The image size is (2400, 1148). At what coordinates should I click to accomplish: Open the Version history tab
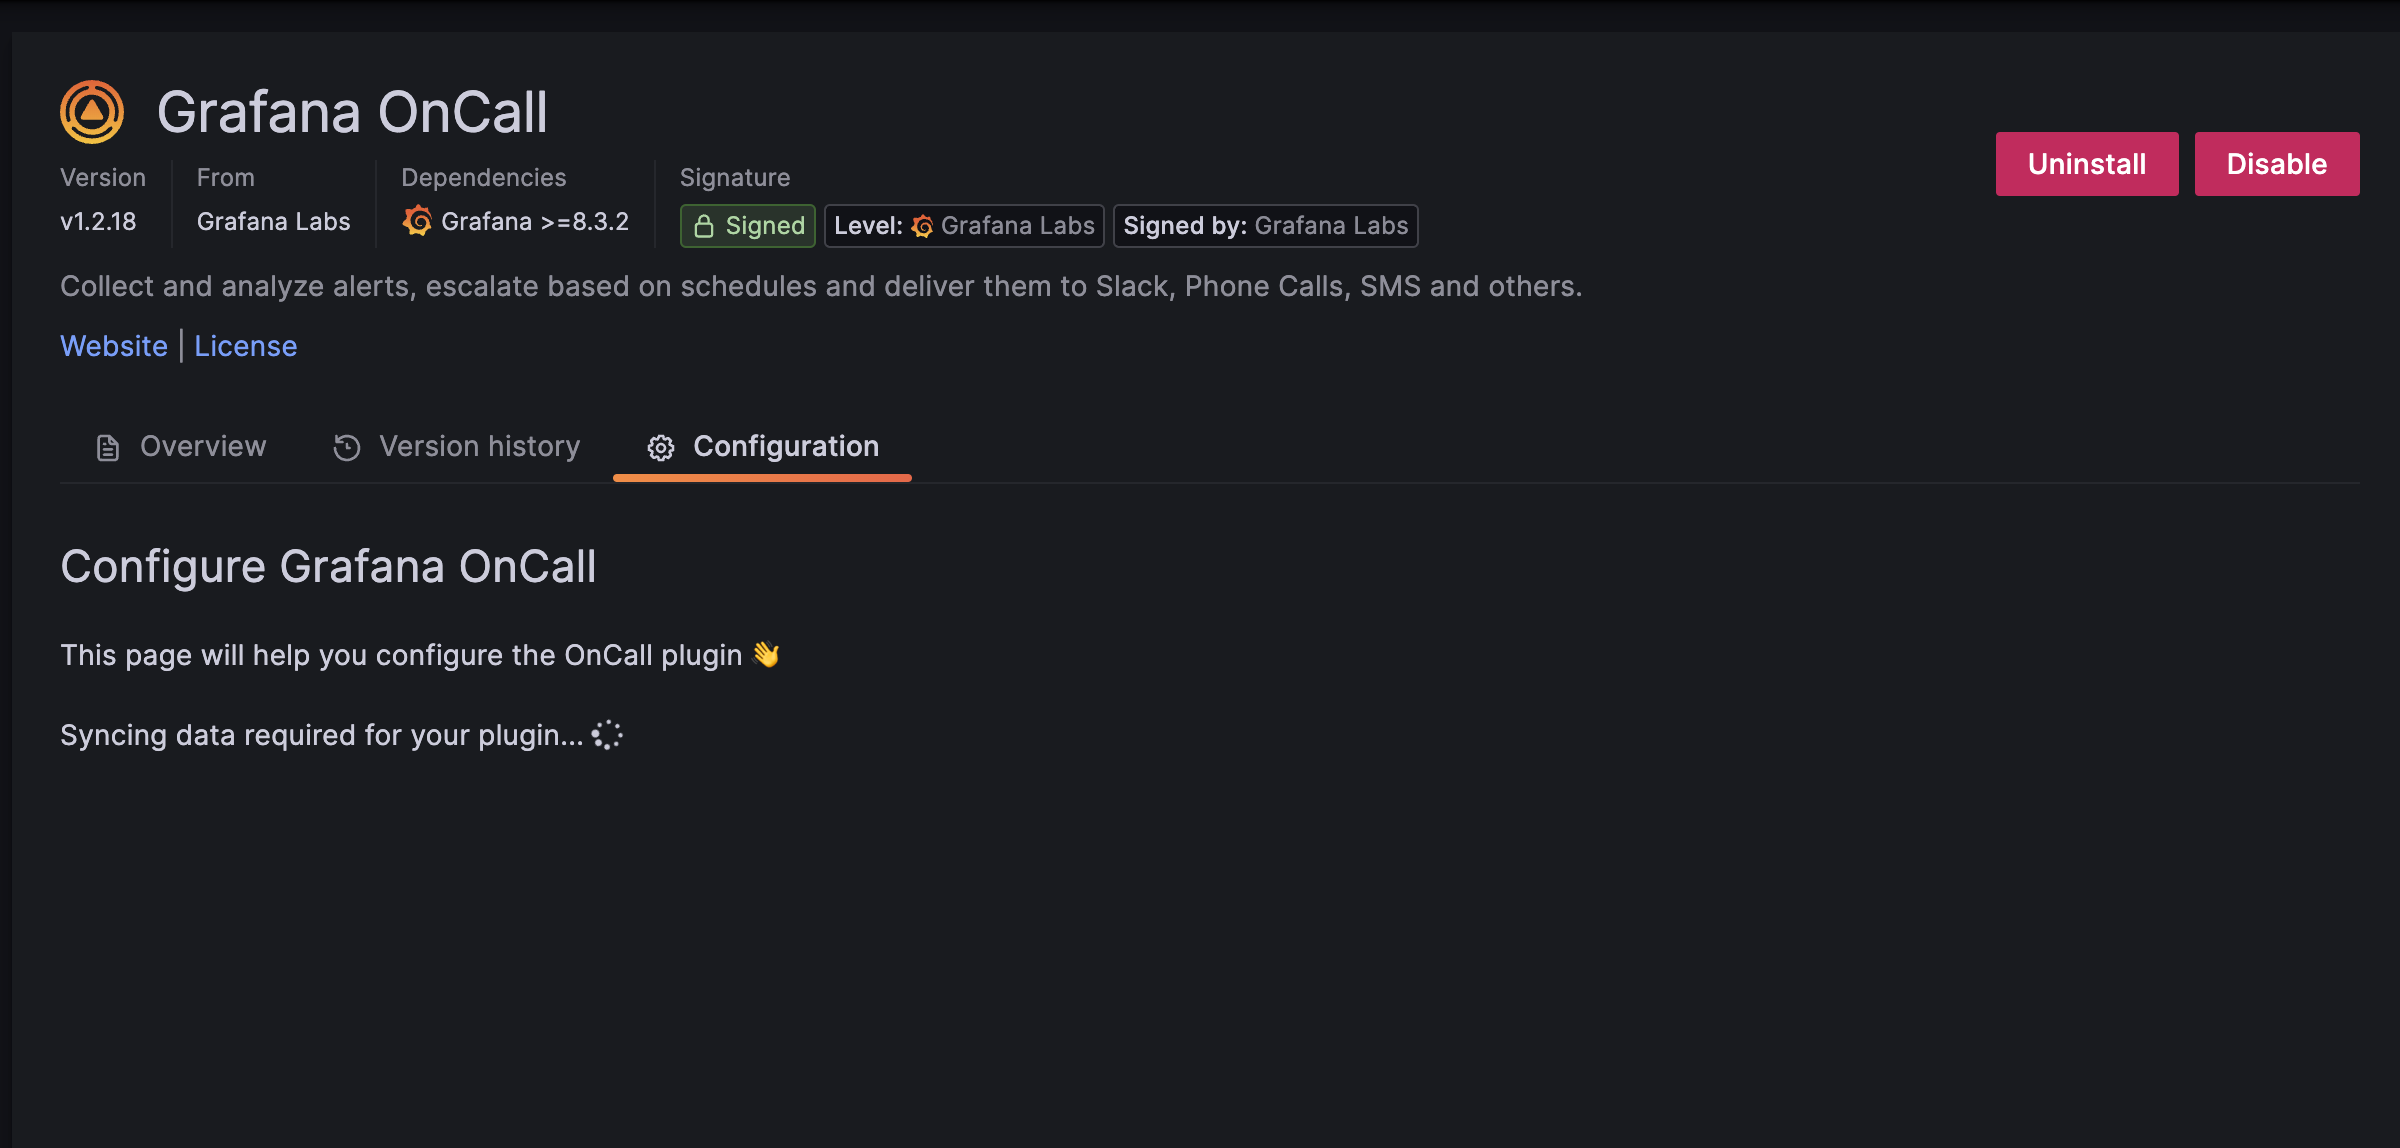(479, 446)
